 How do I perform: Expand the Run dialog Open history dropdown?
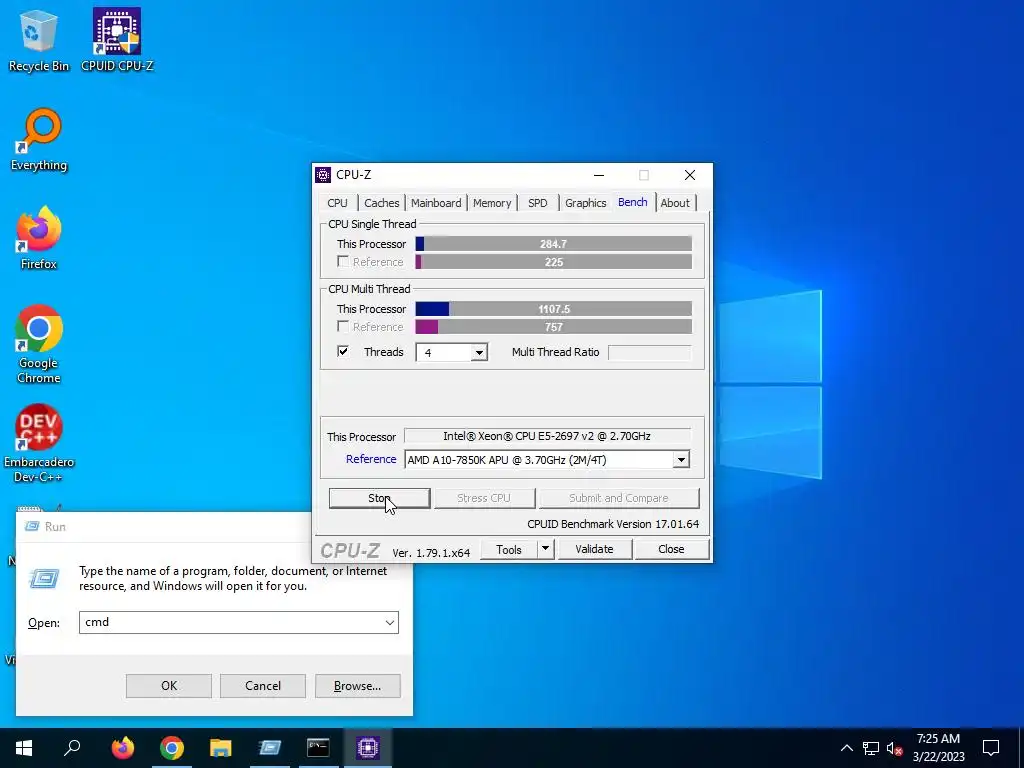pyautogui.click(x=390, y=622)
